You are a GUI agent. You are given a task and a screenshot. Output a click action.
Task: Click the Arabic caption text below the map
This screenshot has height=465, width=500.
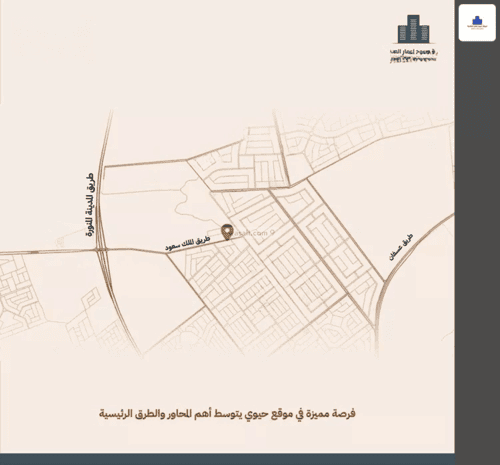click(x=227, y=414)
